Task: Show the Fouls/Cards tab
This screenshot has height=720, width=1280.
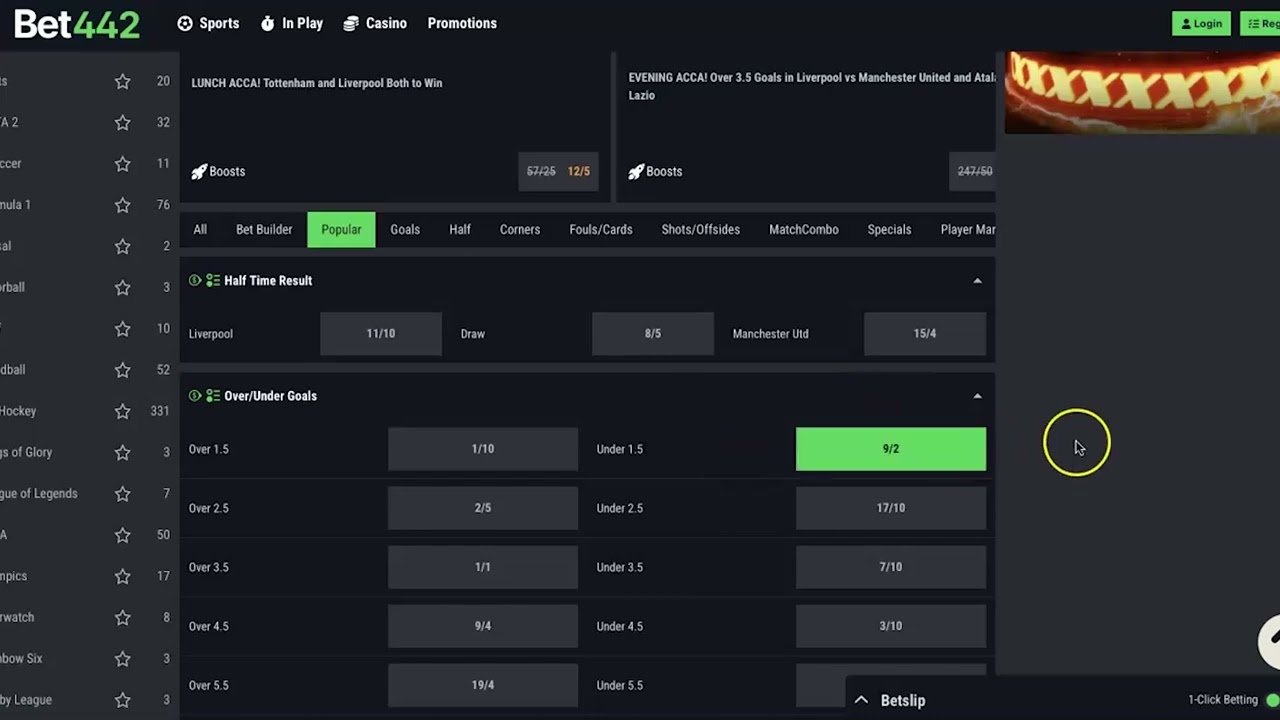Action: [x=601, y=229]
